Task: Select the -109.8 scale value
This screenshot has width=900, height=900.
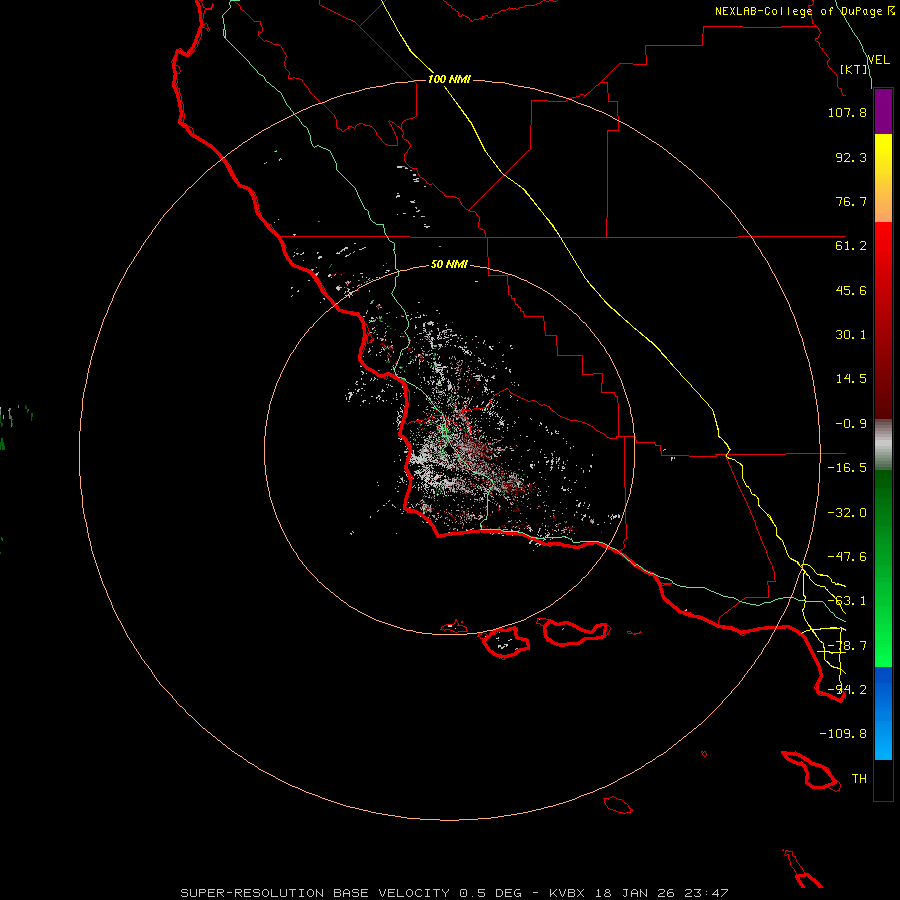Action: click(x=843, y=734)
